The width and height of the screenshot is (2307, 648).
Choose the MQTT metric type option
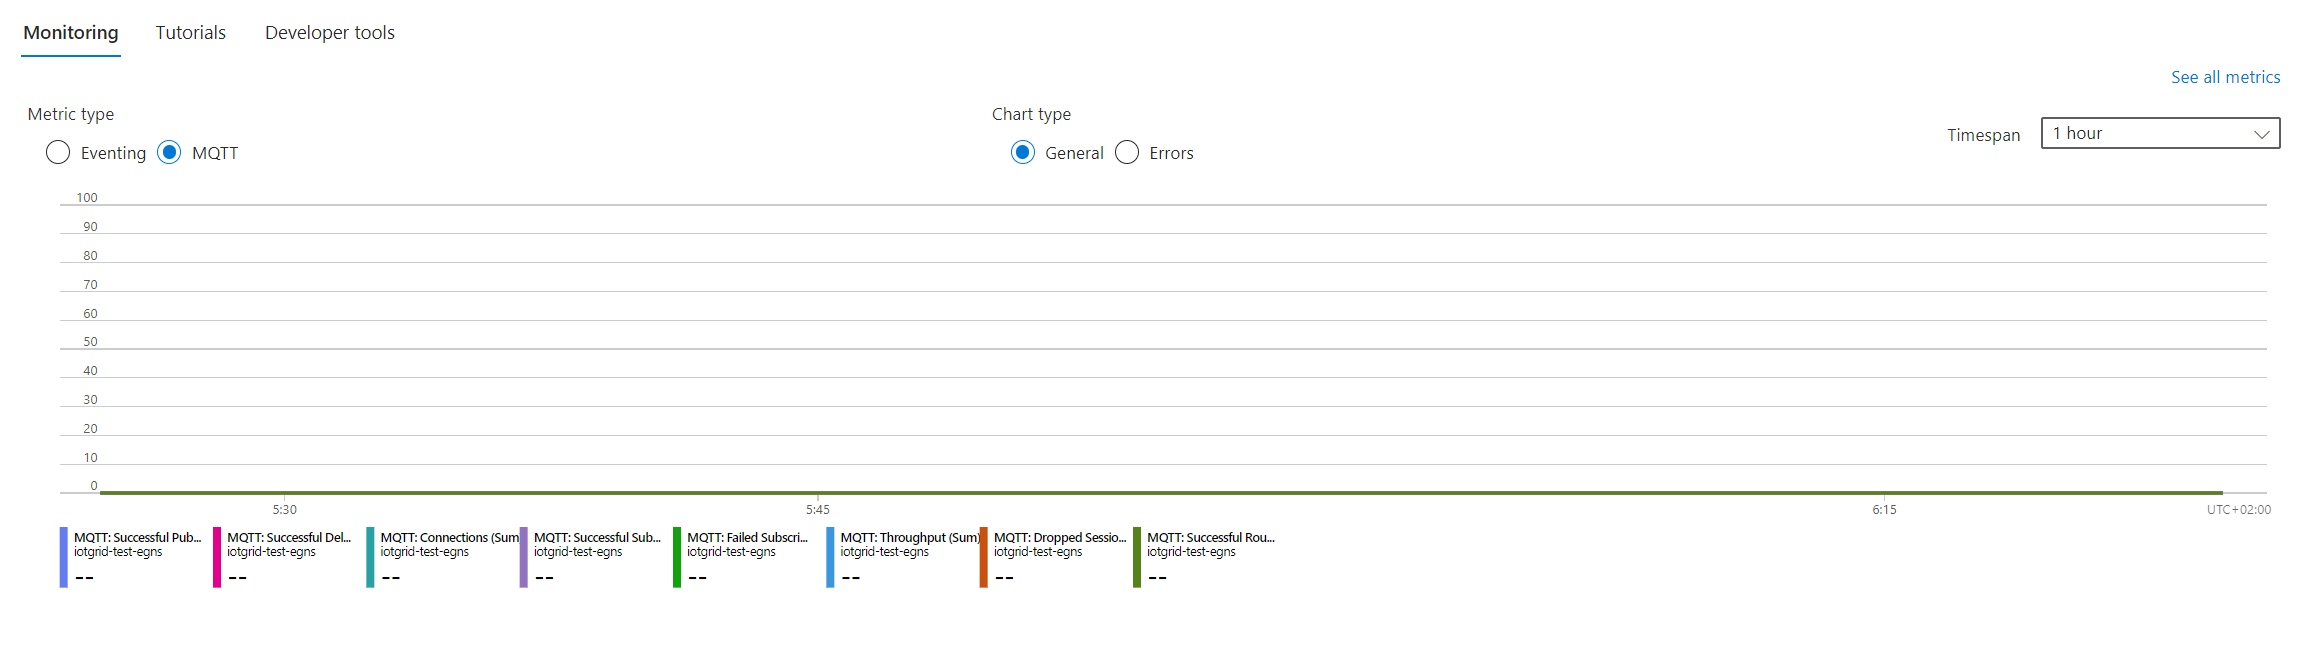(x=170, y=152)
